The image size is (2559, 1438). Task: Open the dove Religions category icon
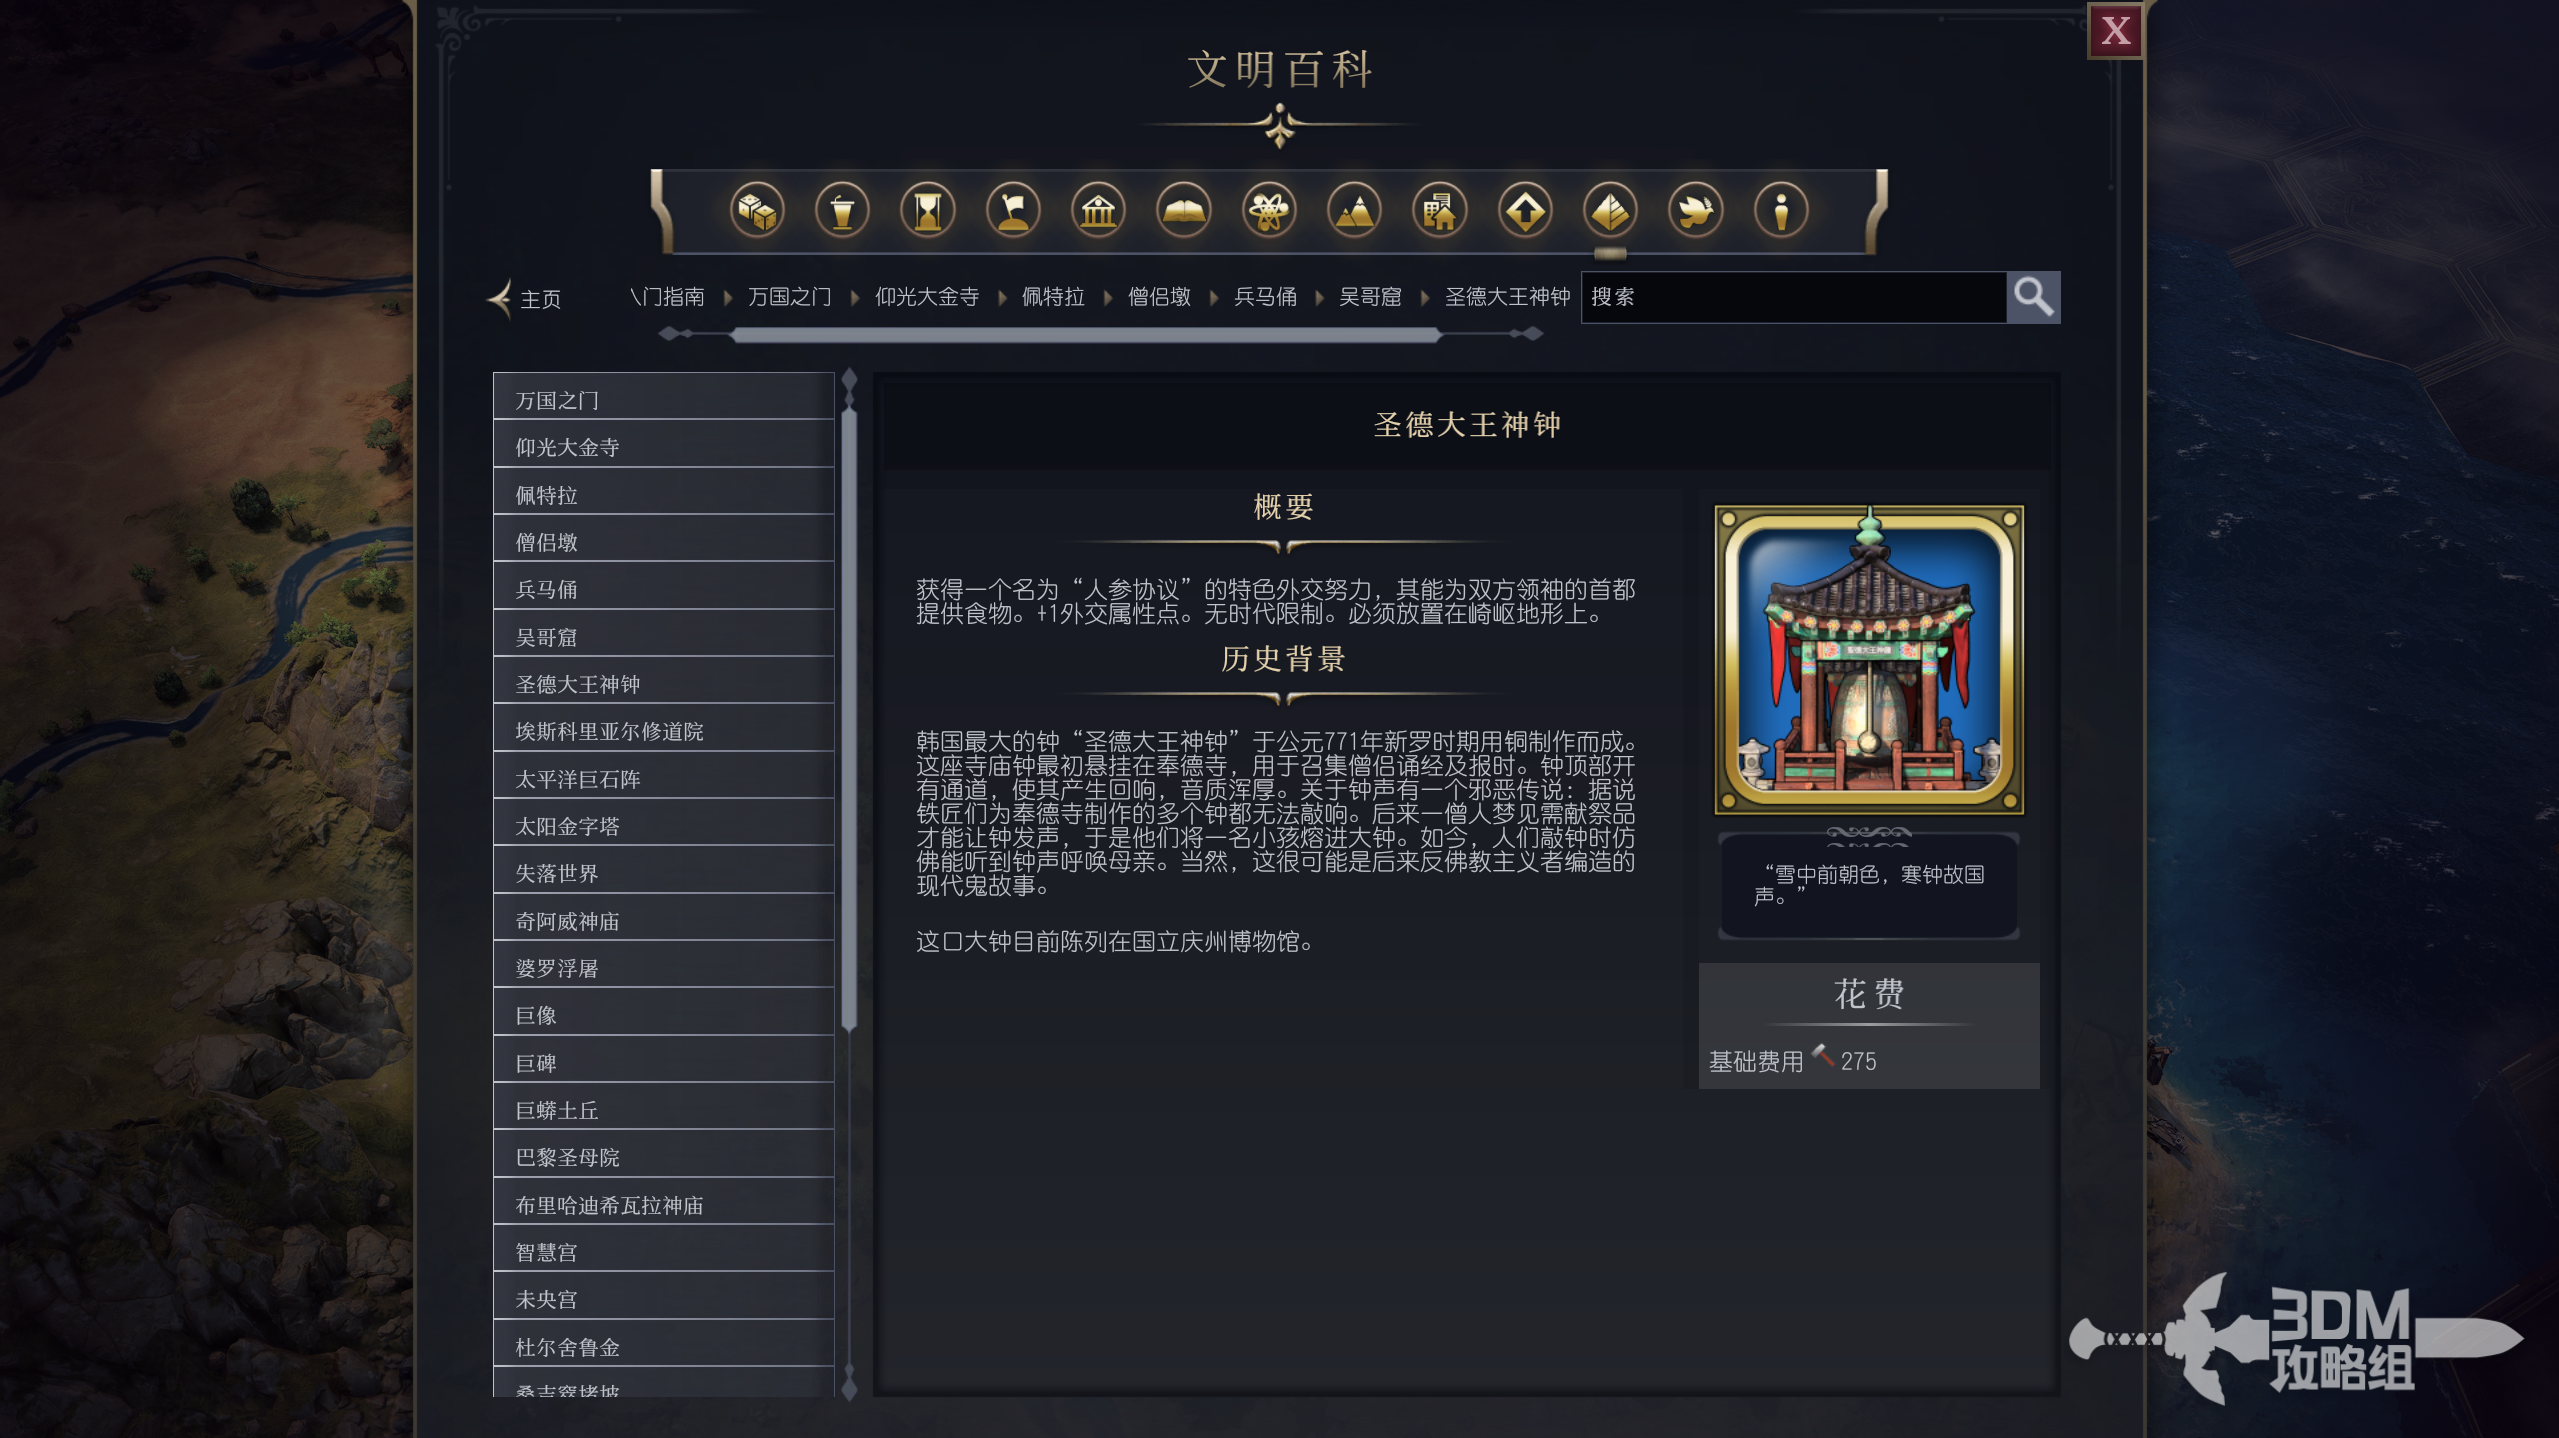[x=1696, y=211]
